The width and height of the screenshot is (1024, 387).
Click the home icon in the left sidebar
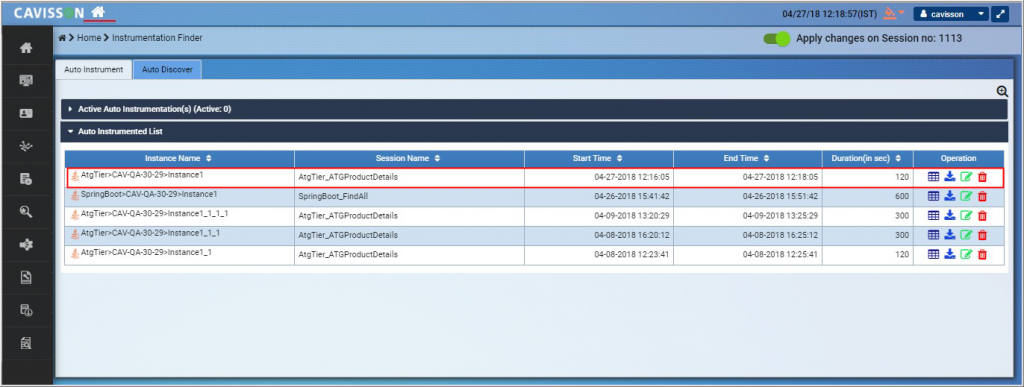(x=27, y=48)
